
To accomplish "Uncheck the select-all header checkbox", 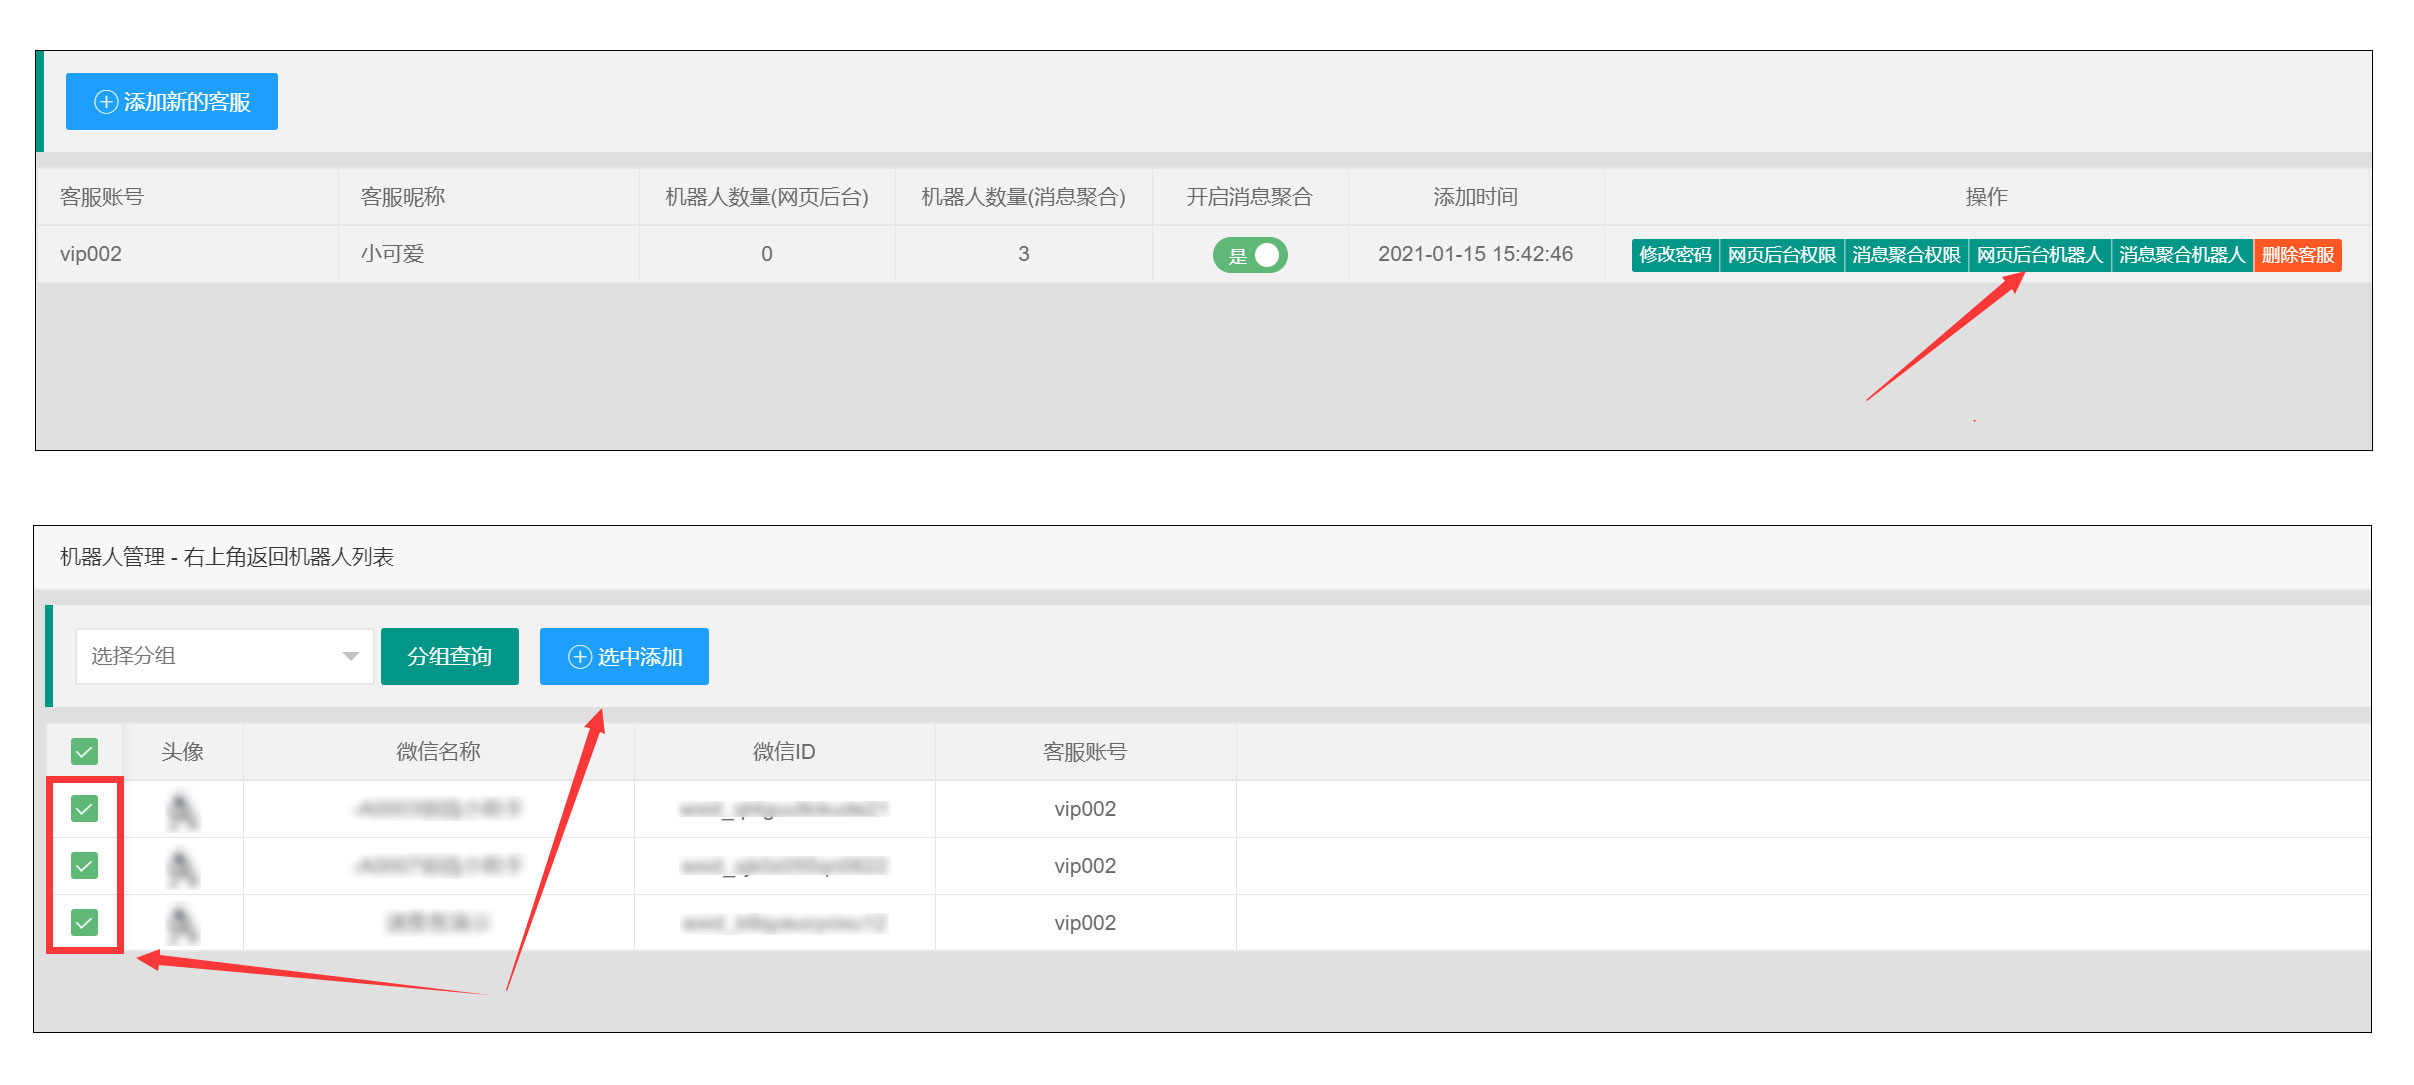I will coord(85,751).
